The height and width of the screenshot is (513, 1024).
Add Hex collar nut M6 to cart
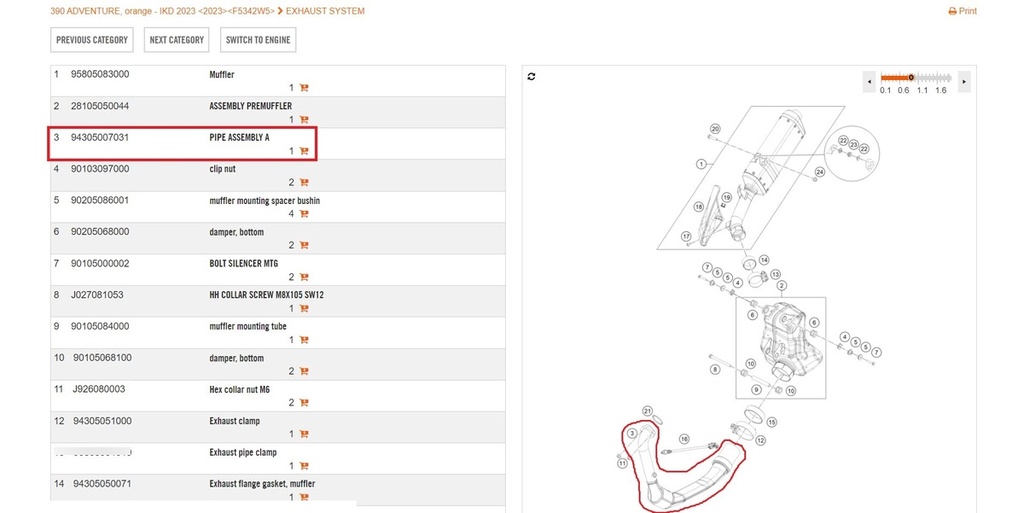coord(304,403)
